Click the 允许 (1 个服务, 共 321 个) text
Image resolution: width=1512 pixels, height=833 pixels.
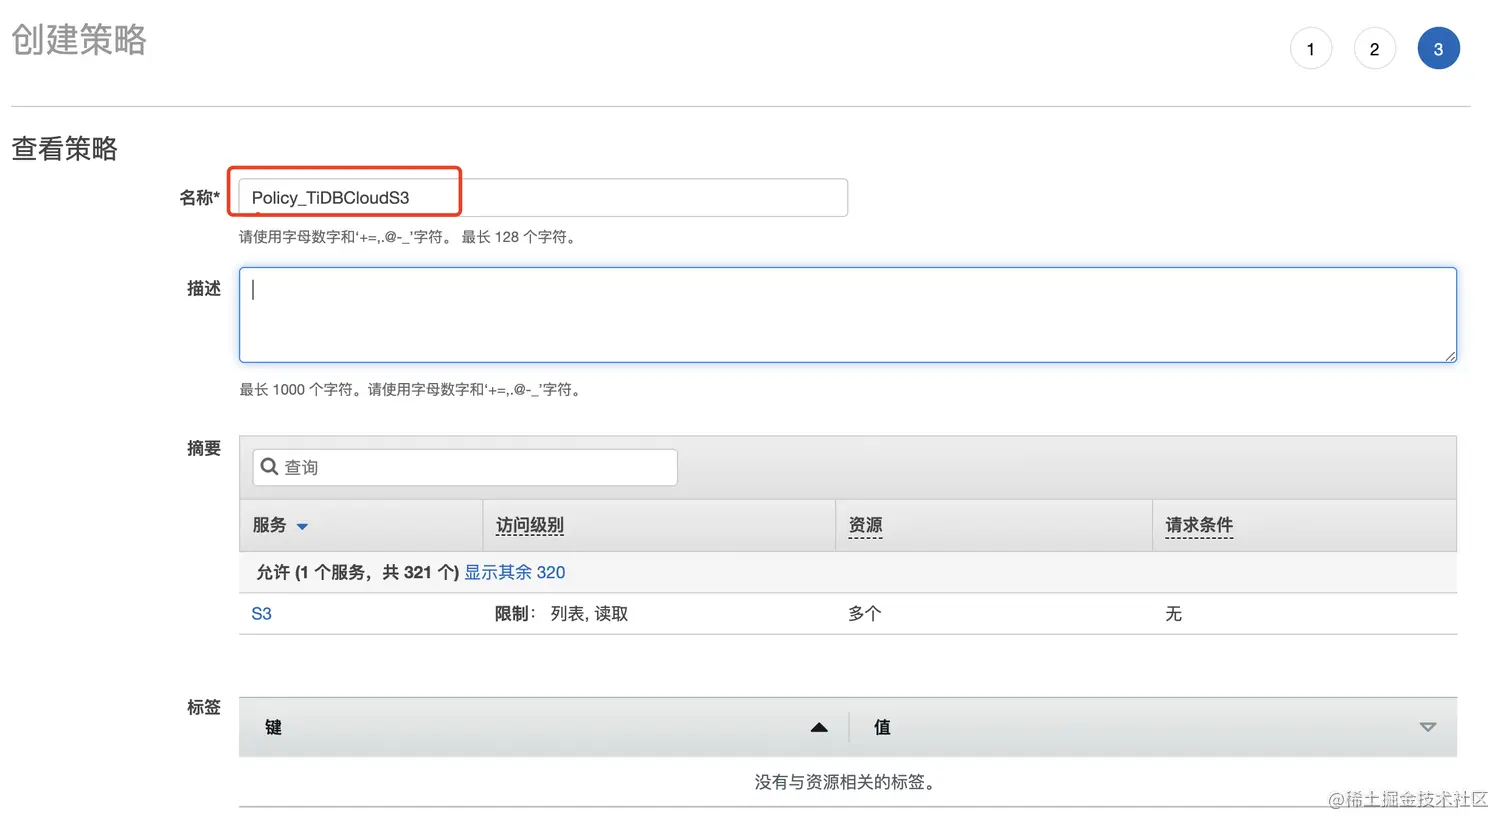click(357, 572)
